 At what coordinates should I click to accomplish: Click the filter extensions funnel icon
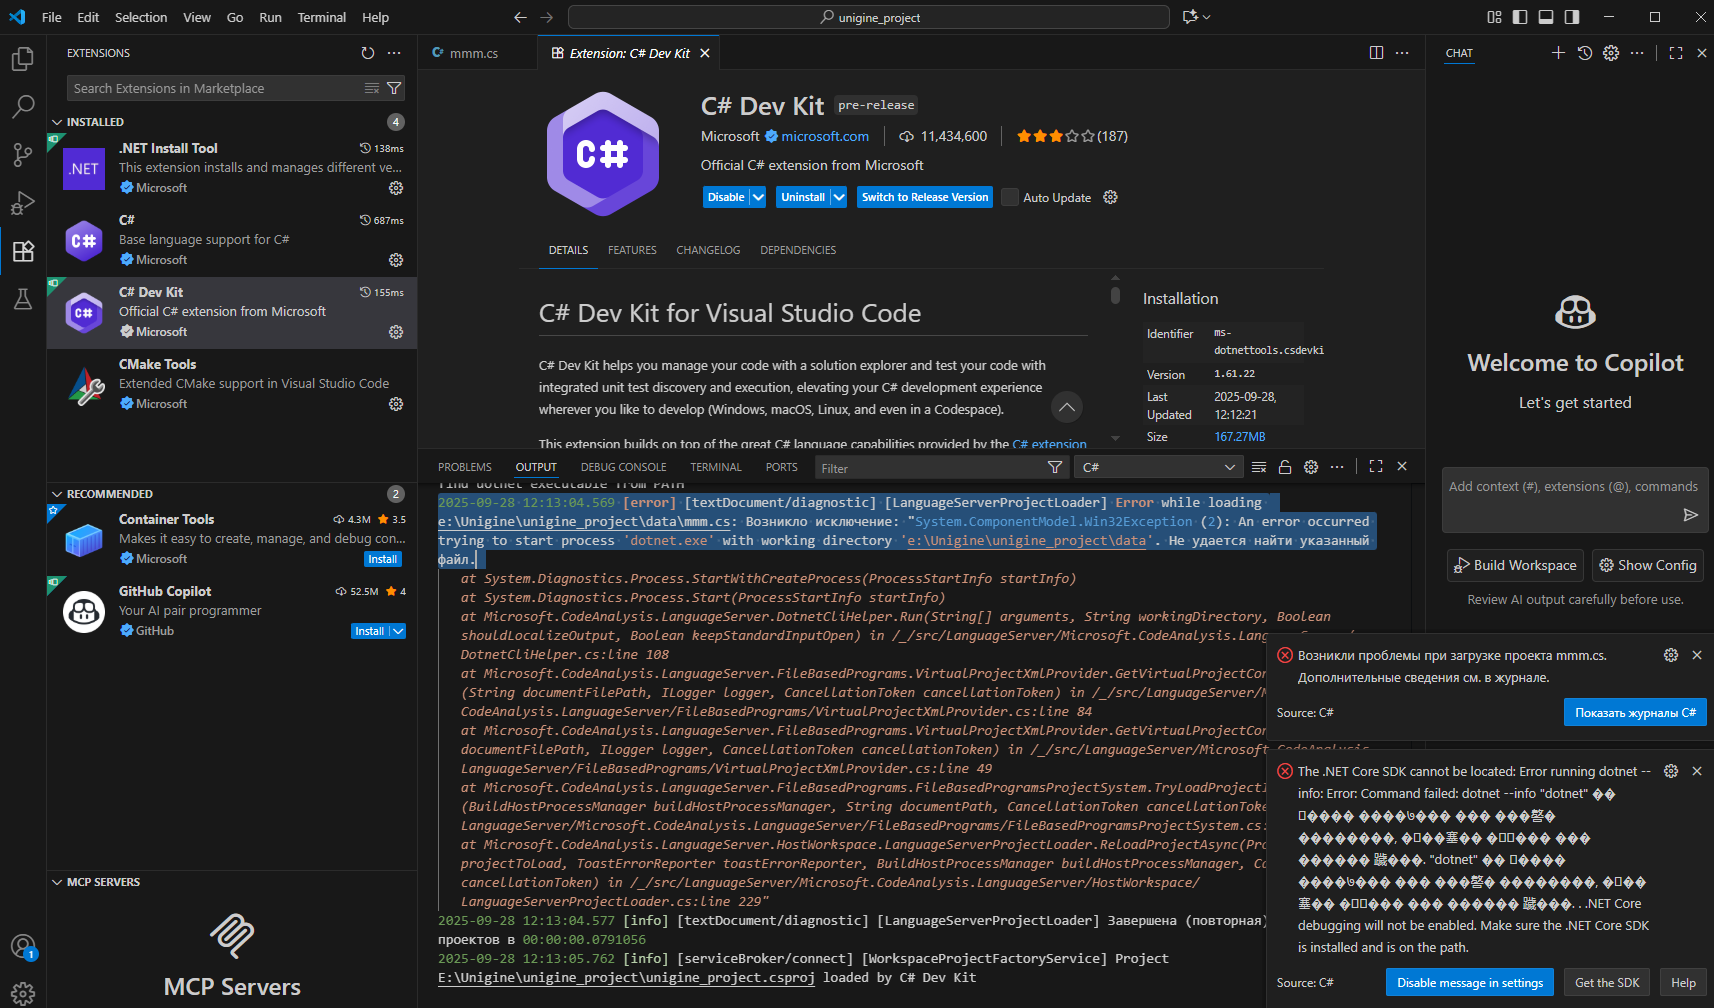tap(394, 89)
